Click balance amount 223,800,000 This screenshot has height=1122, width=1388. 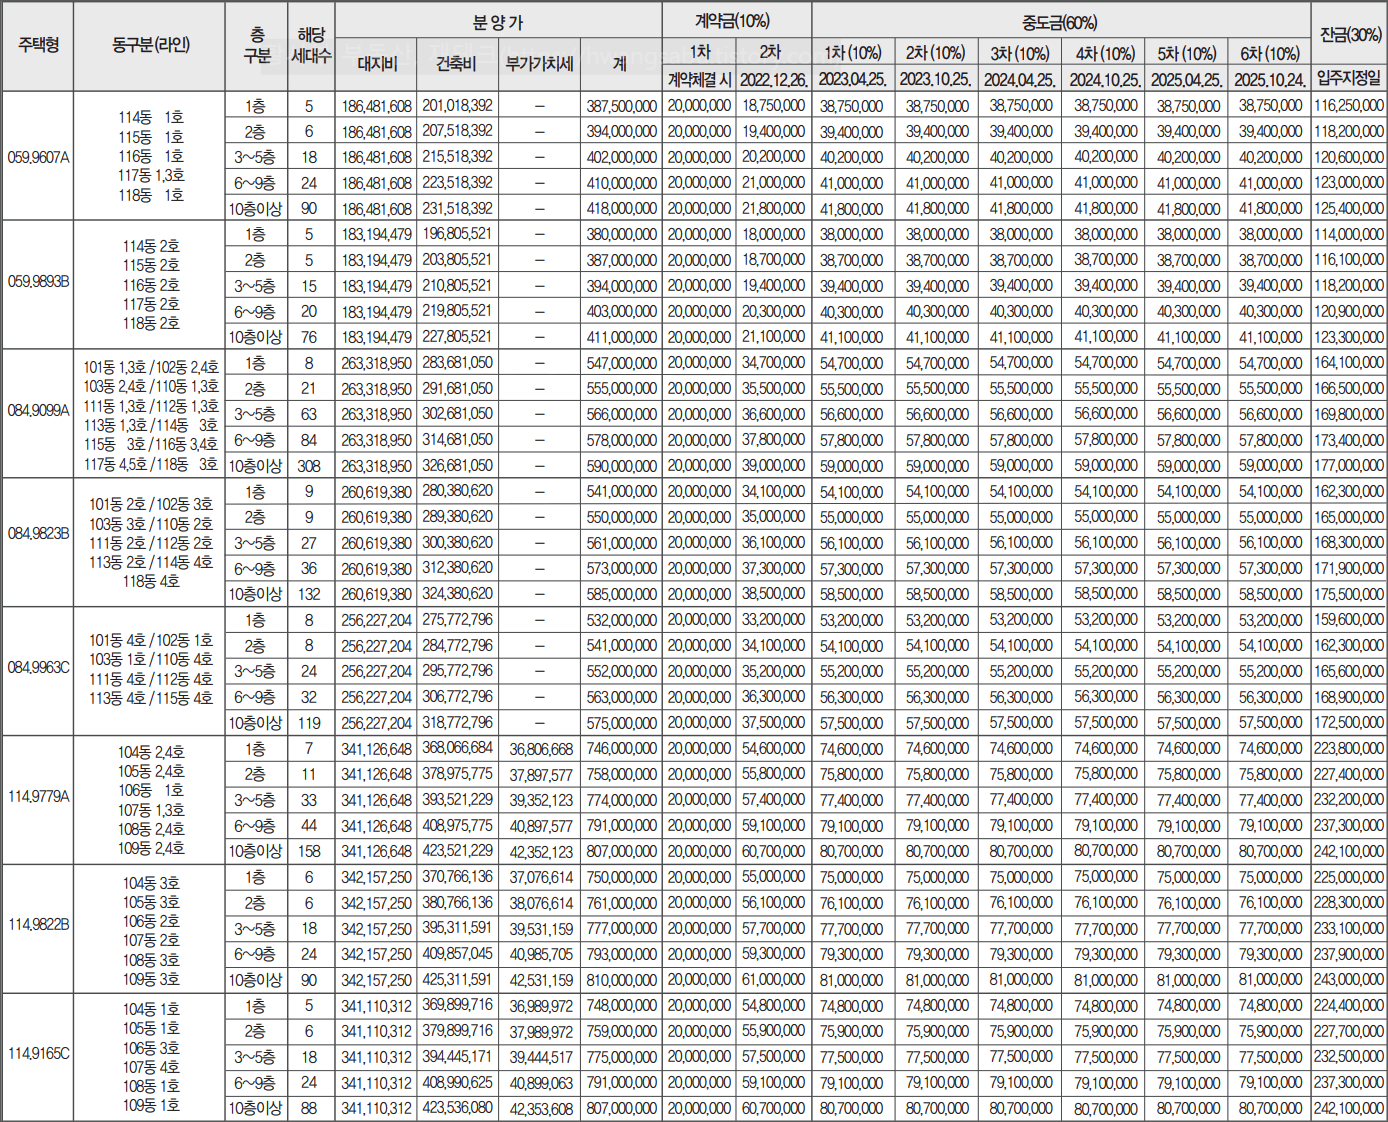(1349, 748)
